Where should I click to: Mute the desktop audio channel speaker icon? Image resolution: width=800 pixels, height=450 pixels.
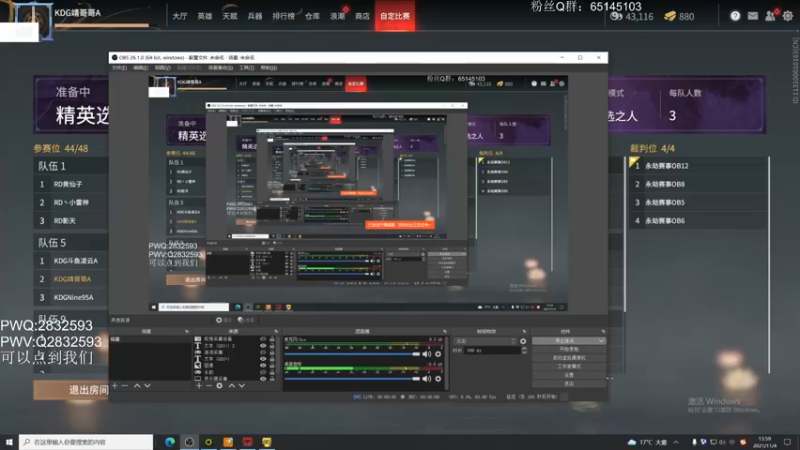click(427, 379)
